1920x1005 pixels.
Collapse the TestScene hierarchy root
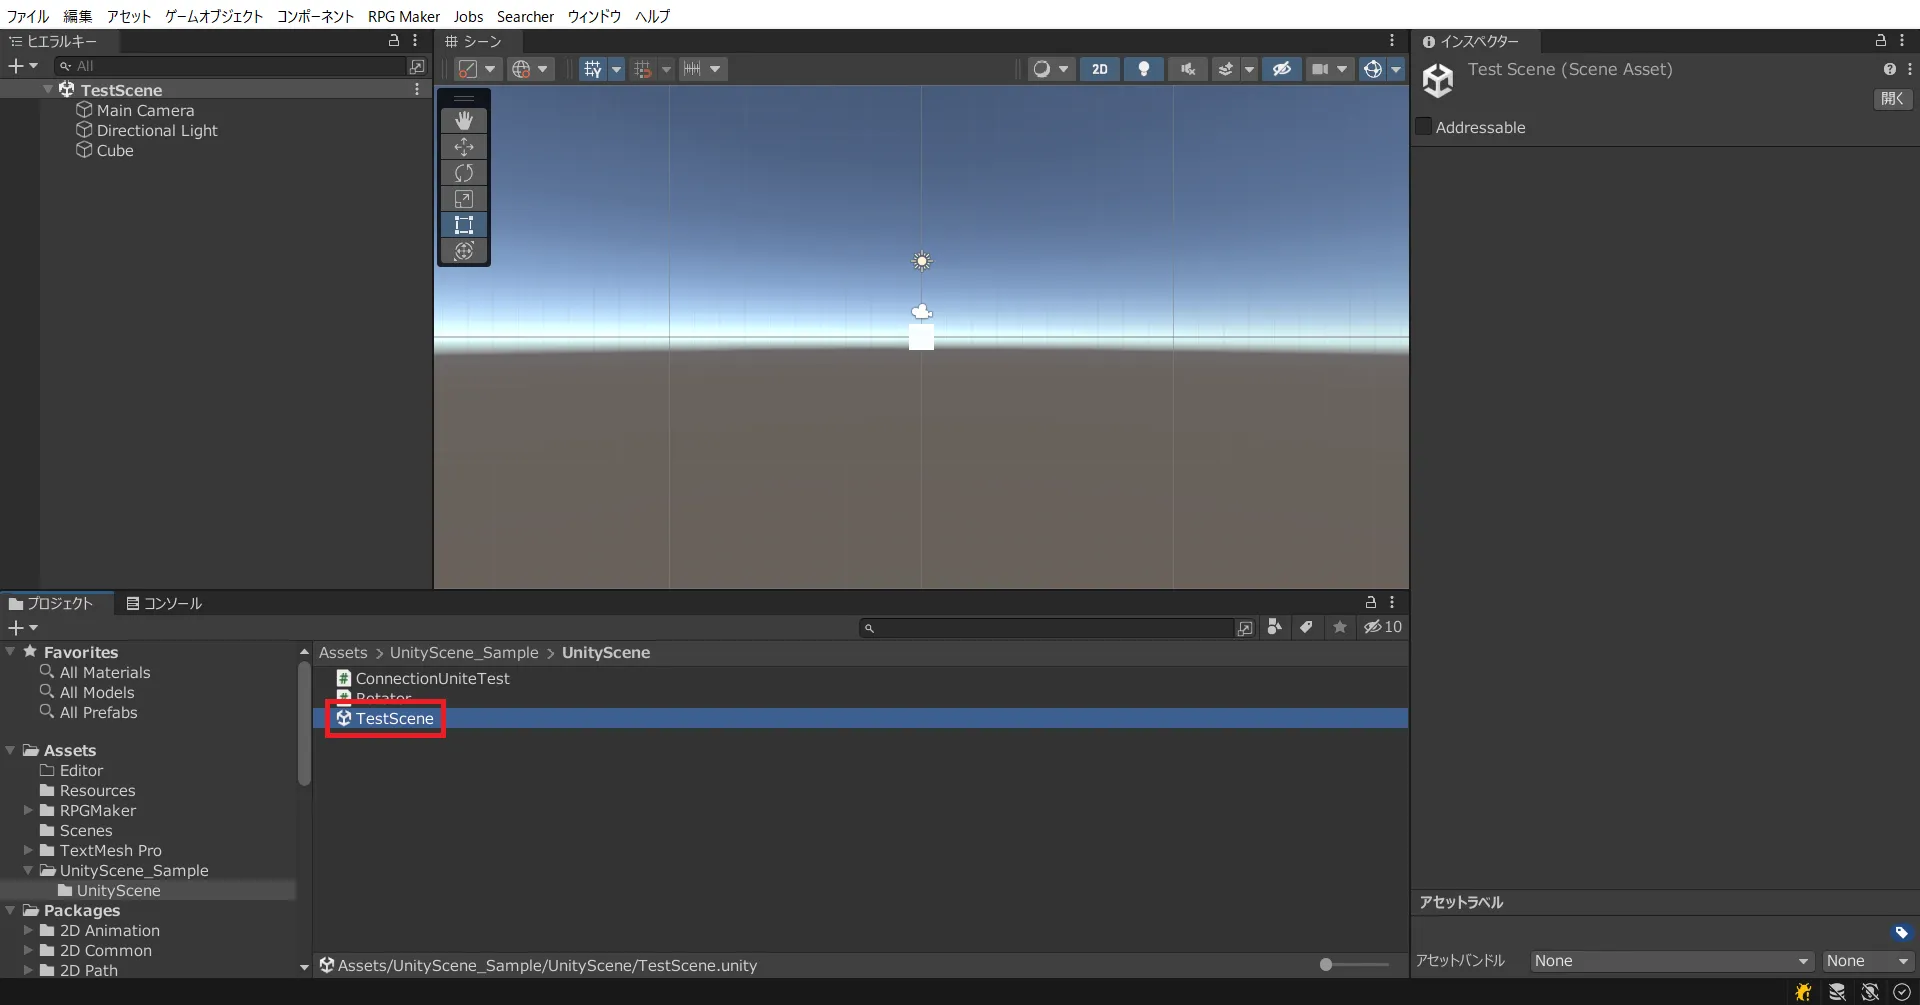click(x=48, y=90)
